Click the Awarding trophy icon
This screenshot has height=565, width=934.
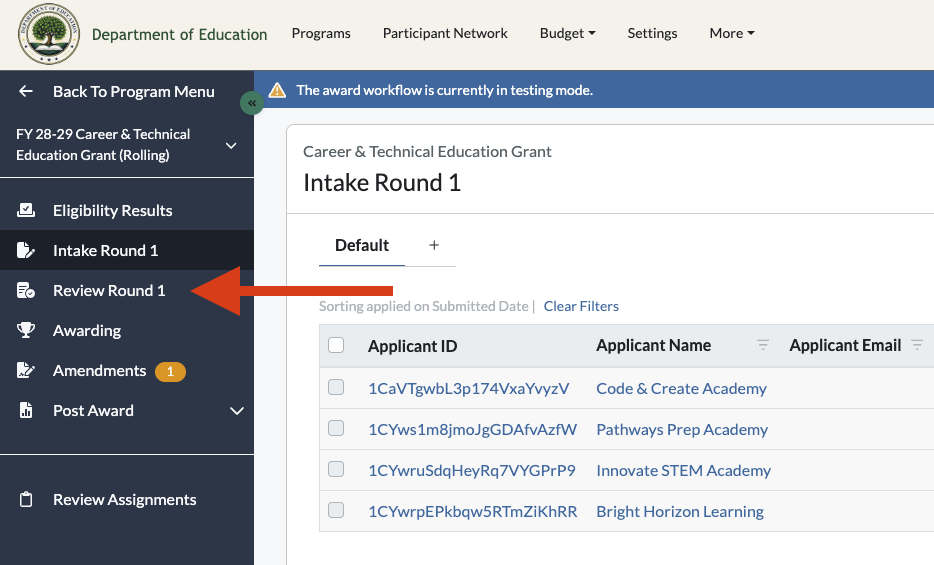point(26,330)
